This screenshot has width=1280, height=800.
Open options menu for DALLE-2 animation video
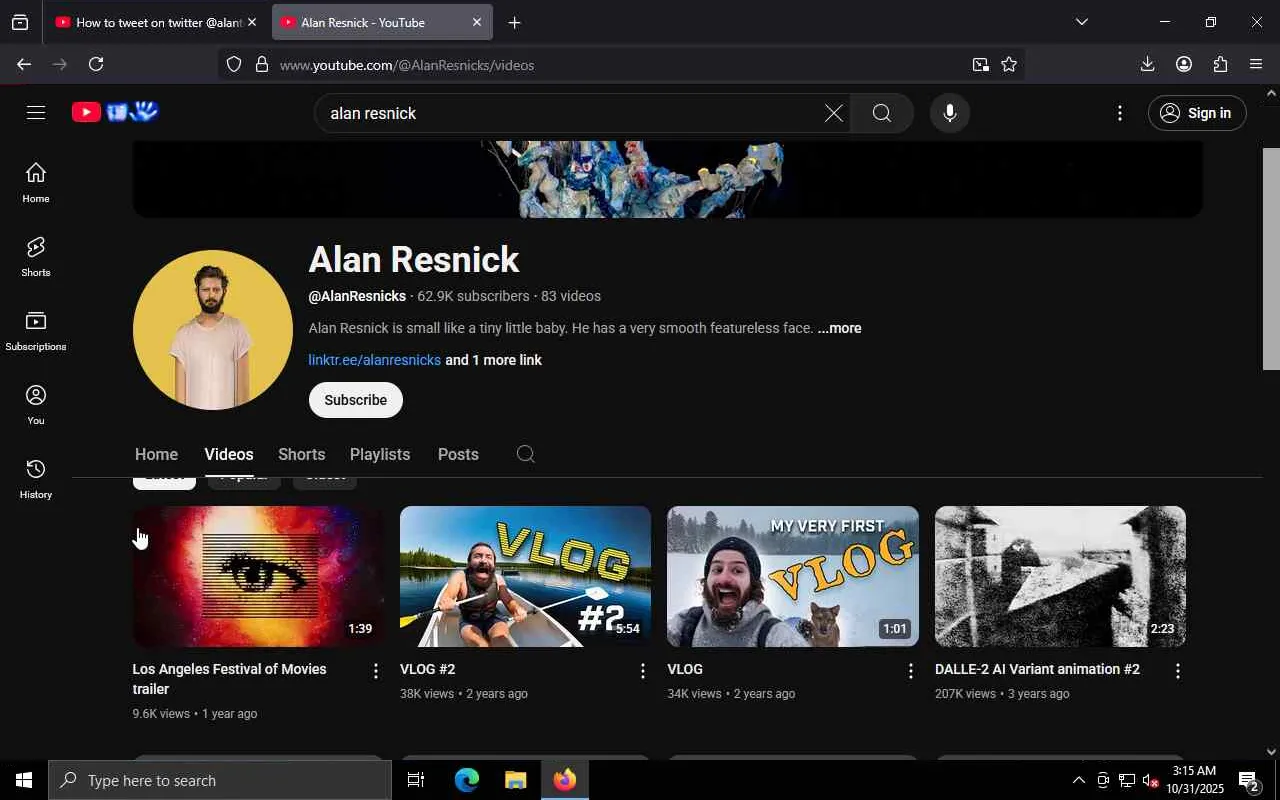pos(1178,671)
